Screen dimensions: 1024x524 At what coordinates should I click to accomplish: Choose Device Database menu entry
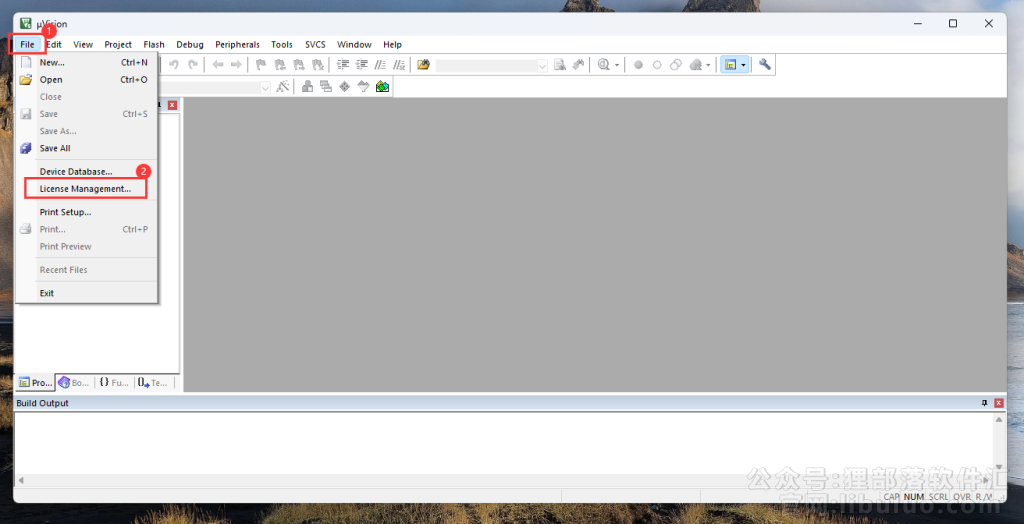(x=76, y=172)
